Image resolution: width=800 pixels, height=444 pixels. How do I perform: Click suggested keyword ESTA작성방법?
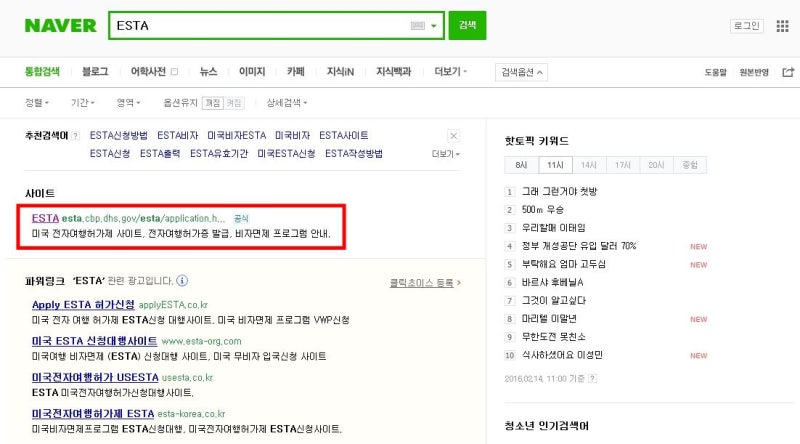point(354,154)
